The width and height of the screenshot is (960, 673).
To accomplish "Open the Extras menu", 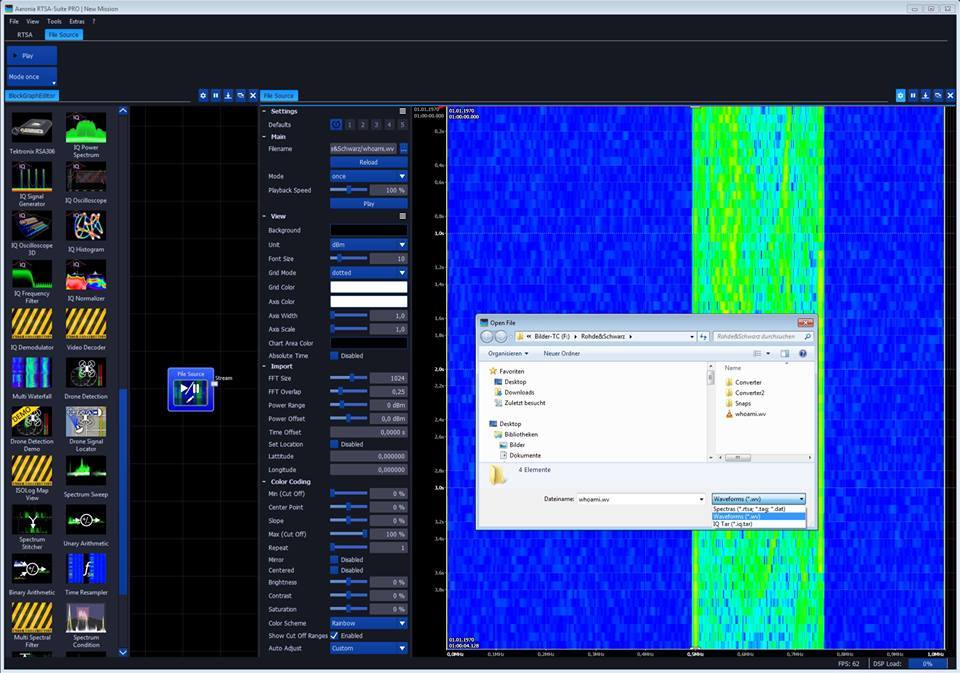I will coord(77,21).
